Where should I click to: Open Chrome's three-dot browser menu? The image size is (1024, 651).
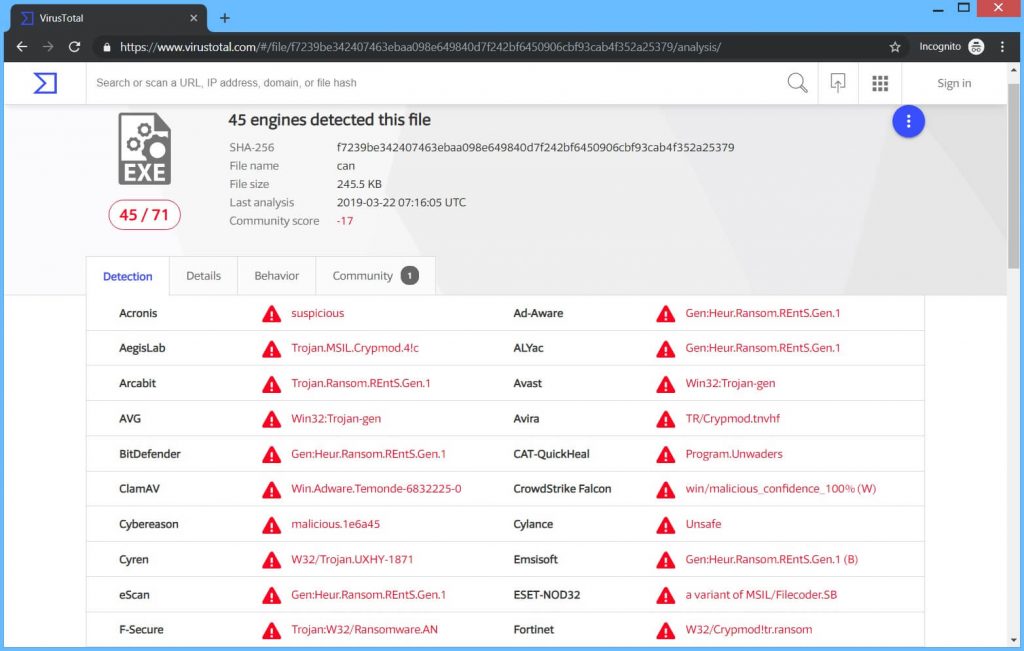pos(1003,46)
